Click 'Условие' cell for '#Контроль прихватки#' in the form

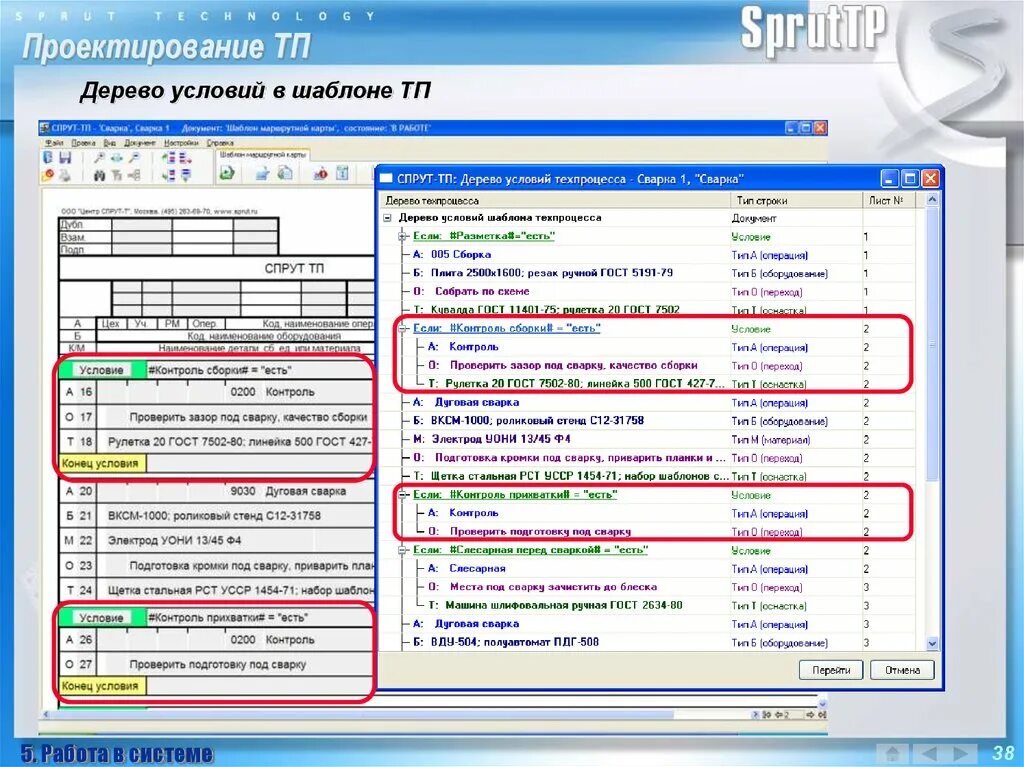click(102, 617)
